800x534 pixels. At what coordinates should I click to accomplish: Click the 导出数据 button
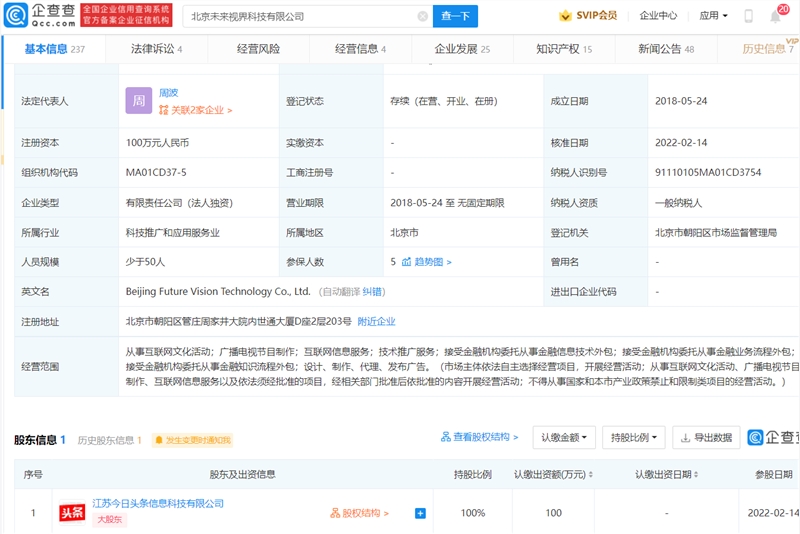pos(706,437)
